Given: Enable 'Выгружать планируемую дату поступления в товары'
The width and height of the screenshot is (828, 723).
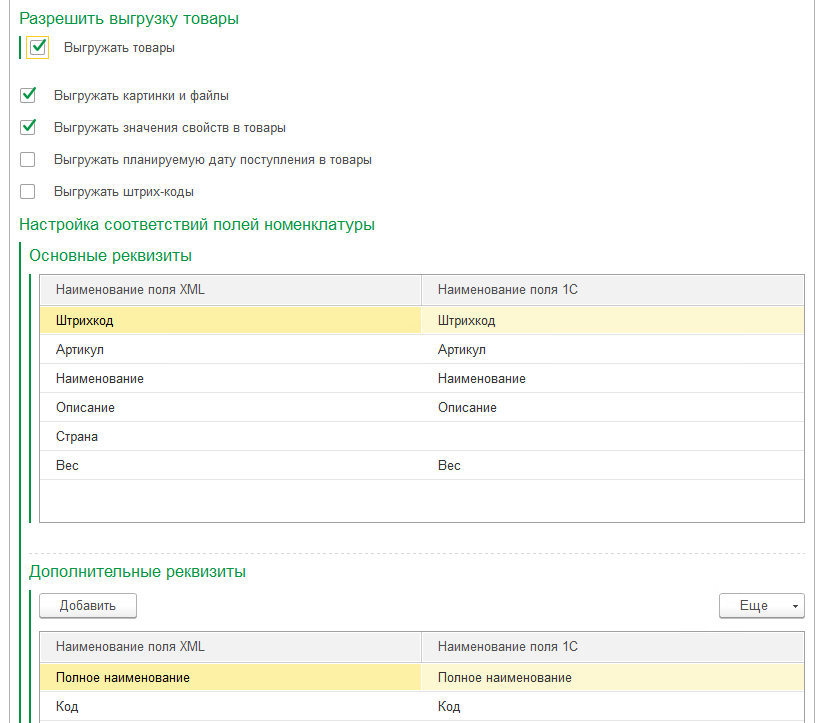Looking at the screenshot, I should tap(28, 159).
